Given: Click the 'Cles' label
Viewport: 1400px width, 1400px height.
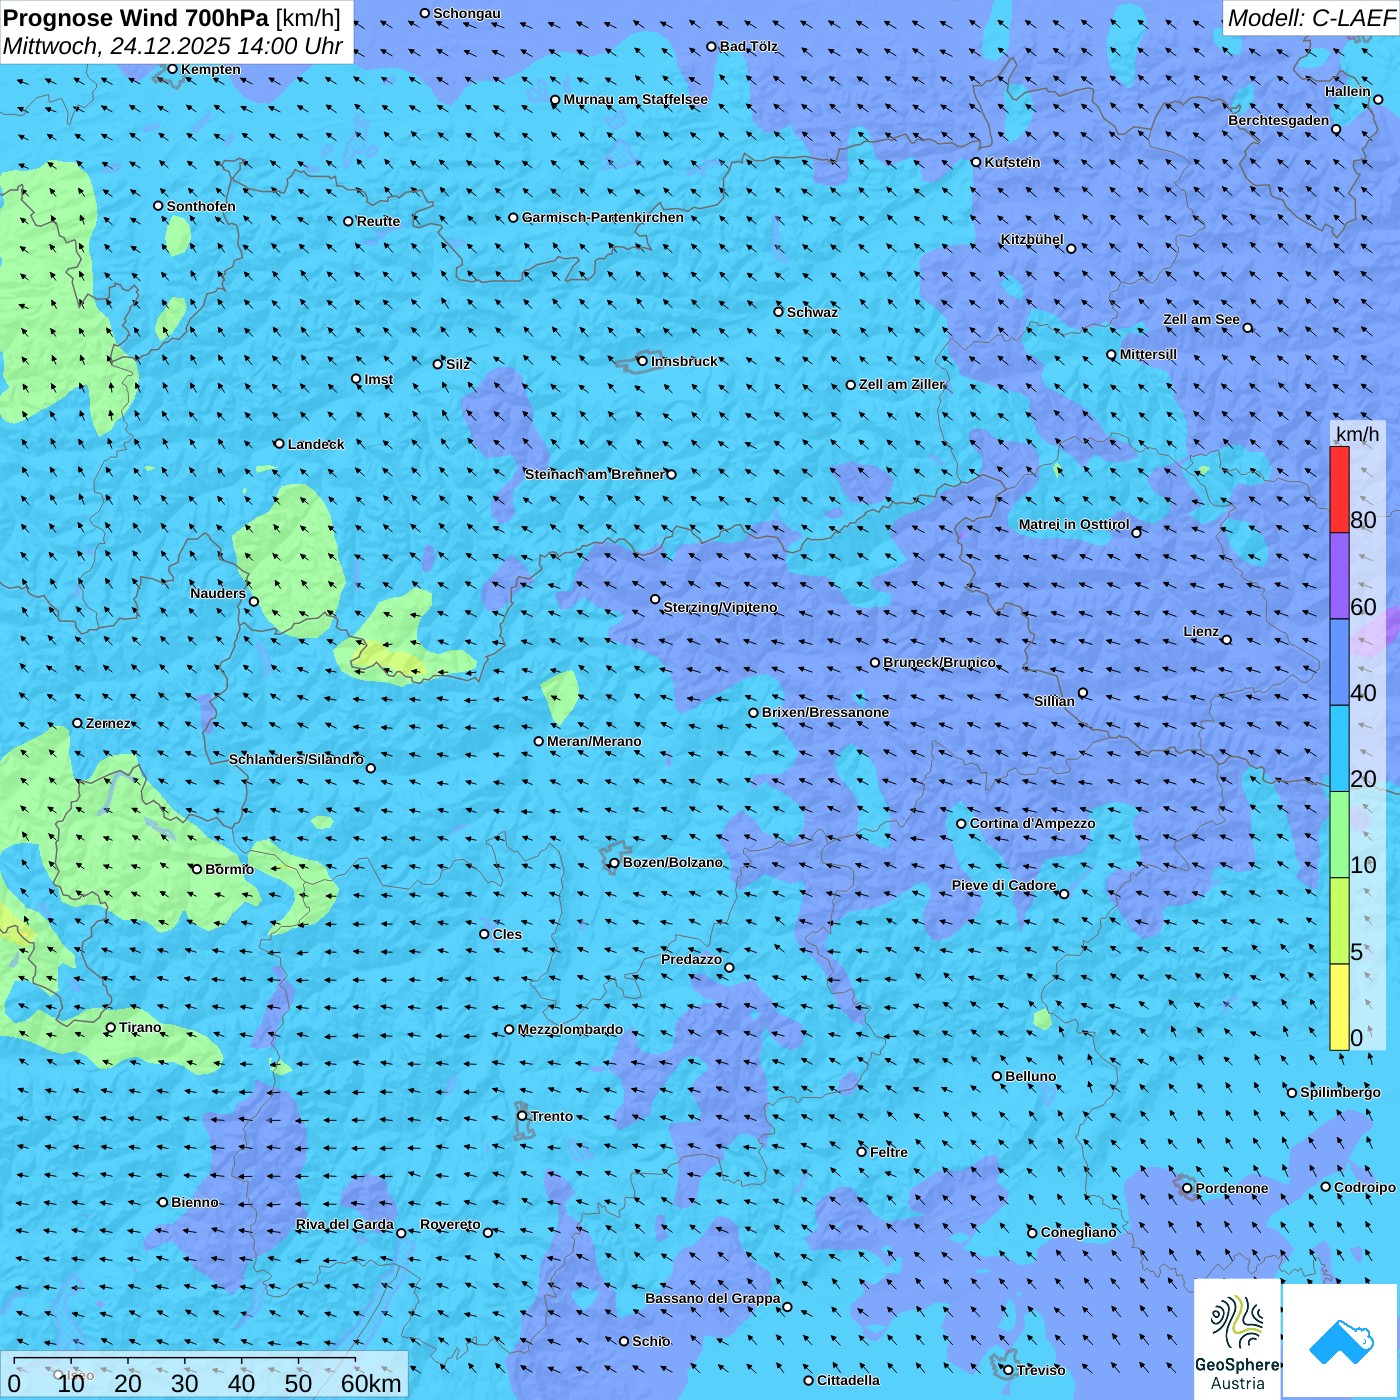Looking at the screenshot, I should tap(507, 934).
